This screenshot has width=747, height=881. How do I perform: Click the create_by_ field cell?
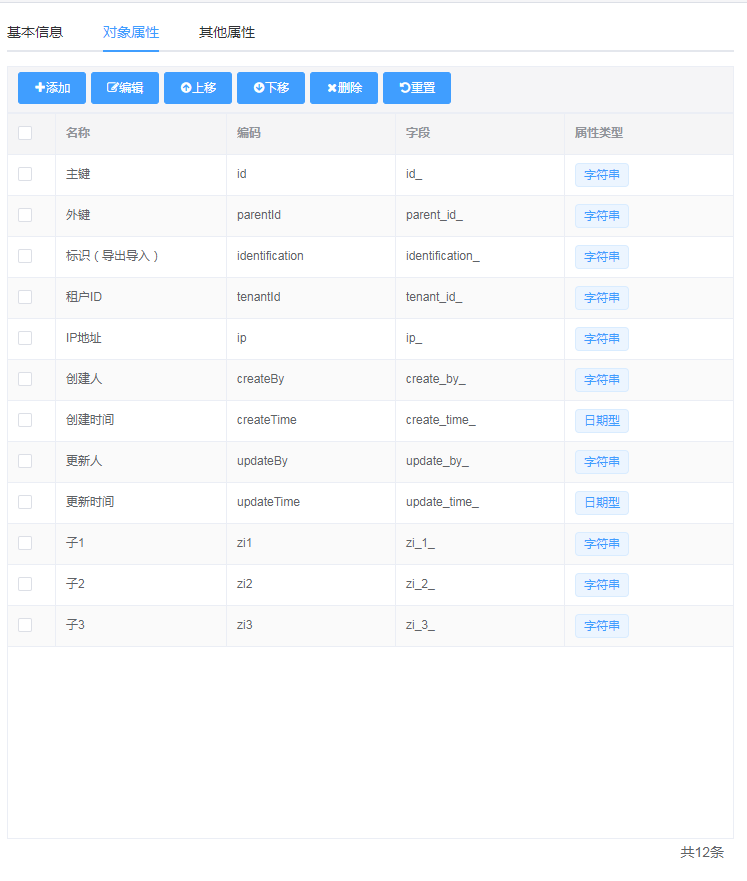point(435,379)
